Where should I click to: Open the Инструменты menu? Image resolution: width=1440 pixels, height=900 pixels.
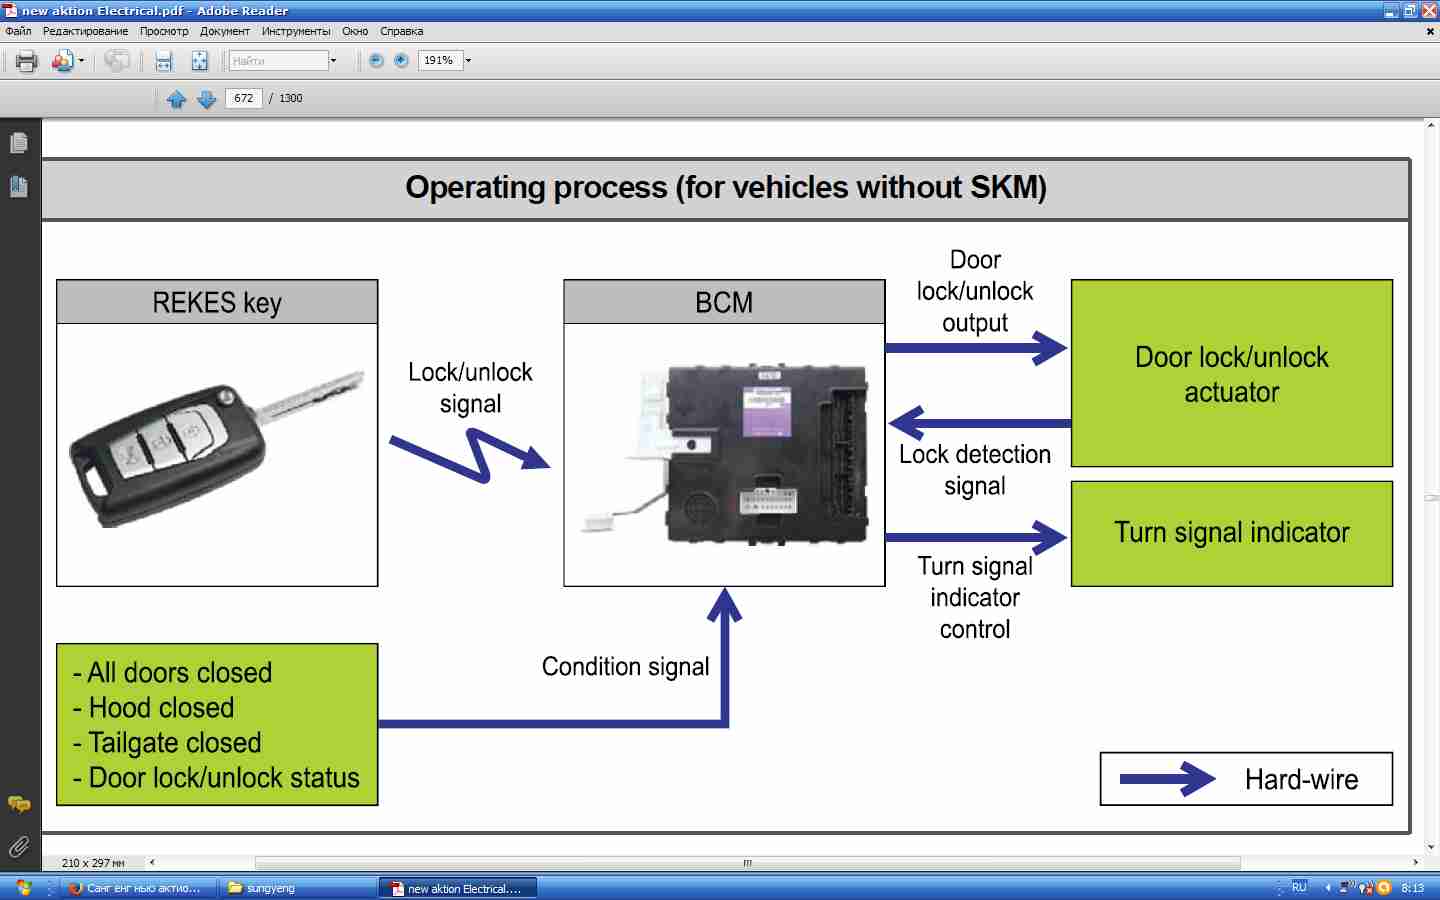coord(295,31)
